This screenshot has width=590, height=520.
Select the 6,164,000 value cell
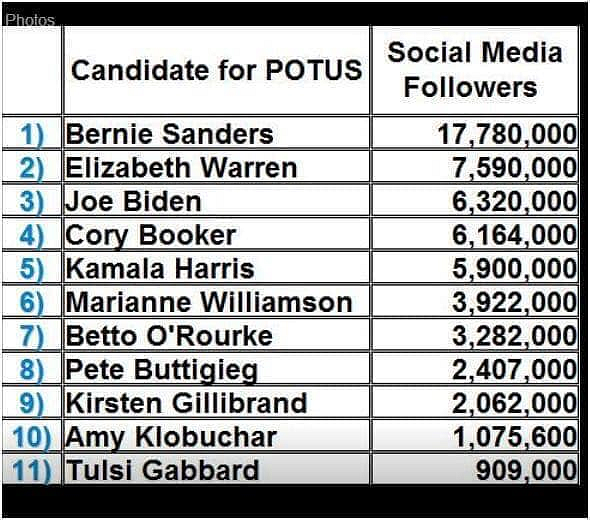pyautogui.click(x=475, y=234)
